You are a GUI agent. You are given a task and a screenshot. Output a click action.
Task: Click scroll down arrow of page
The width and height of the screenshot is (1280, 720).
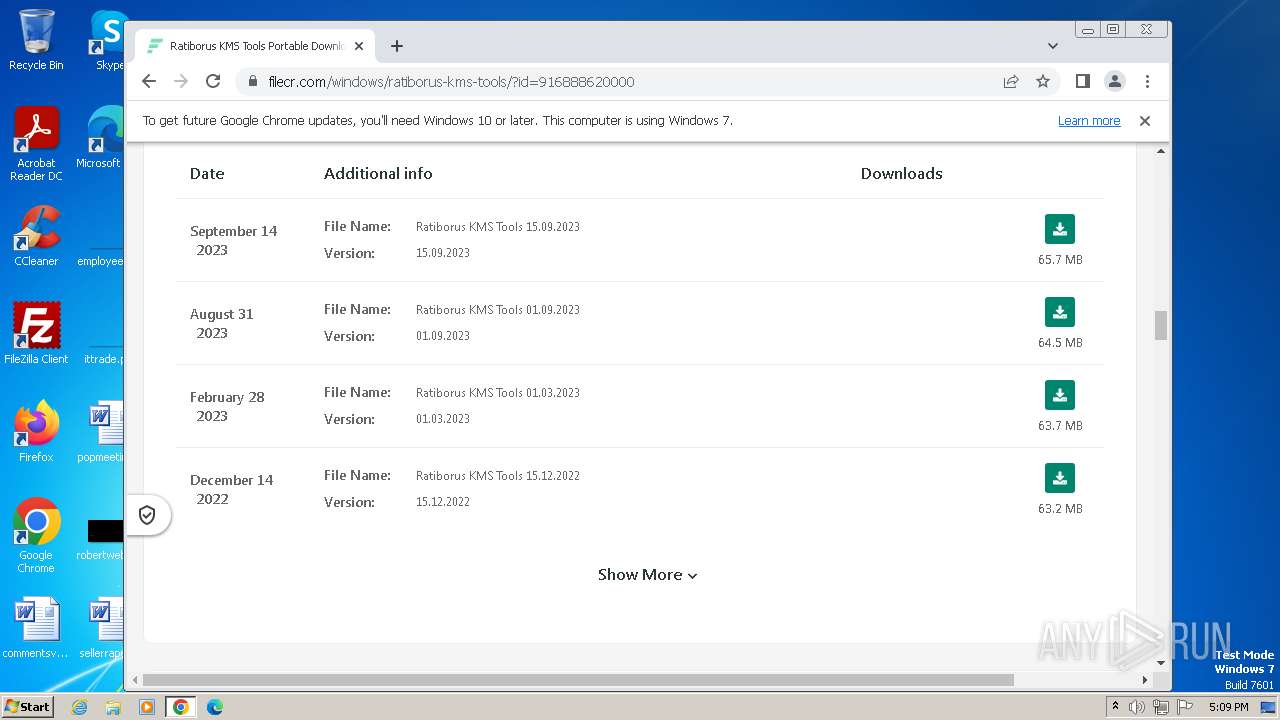[1161, 662]
